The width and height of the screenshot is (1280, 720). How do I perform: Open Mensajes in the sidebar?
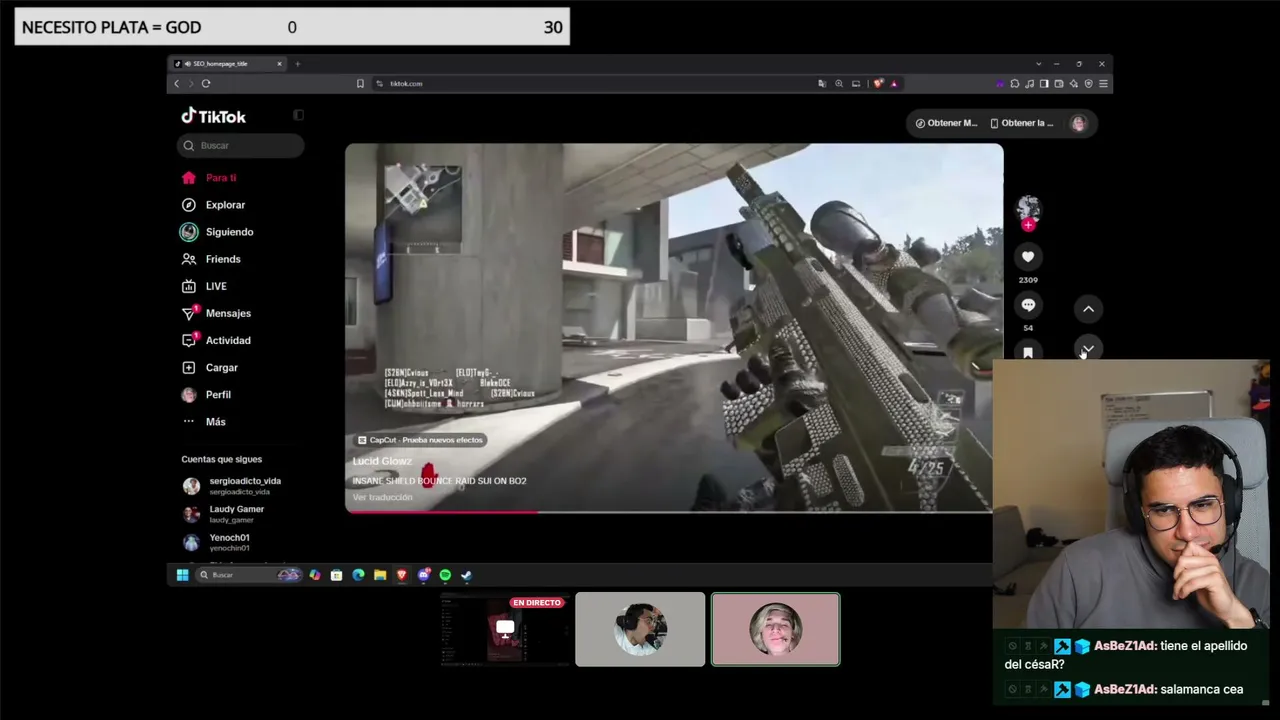[217, 313]
